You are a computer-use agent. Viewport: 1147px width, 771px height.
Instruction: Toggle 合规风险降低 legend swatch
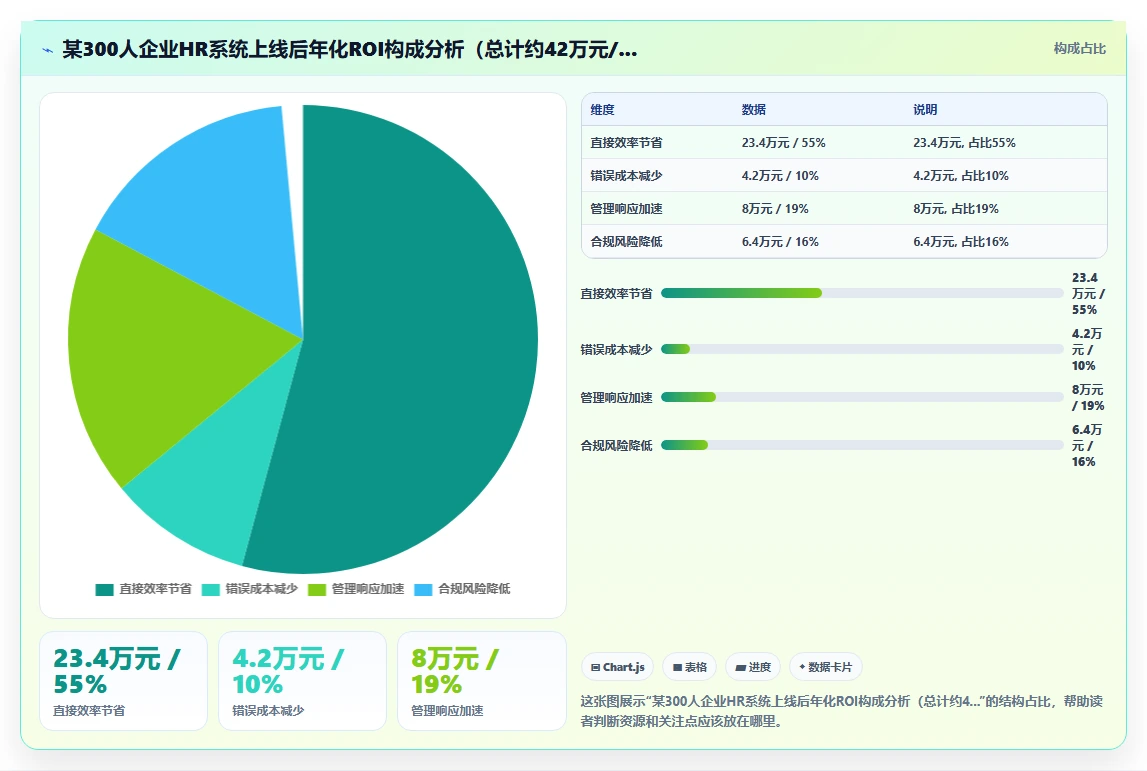423,590
